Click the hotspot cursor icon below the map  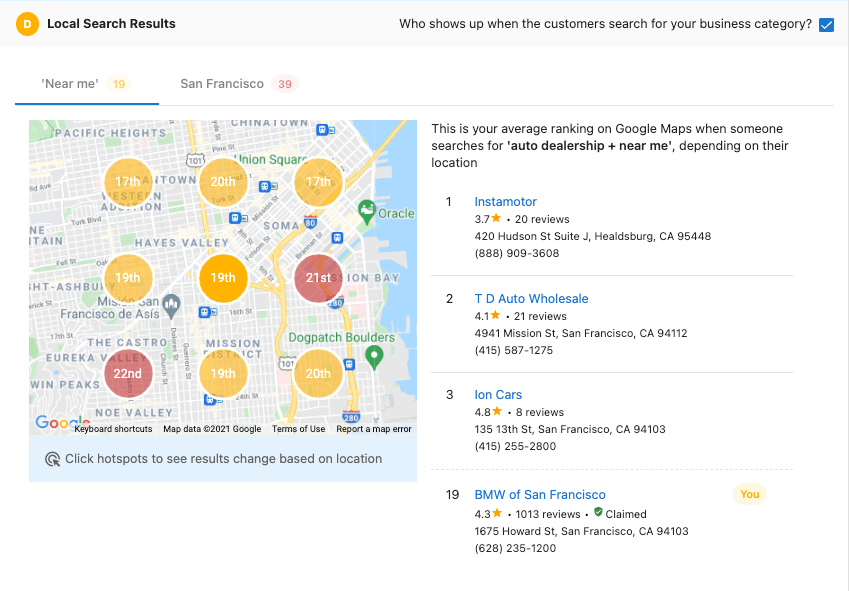click(x=52, y=459)
